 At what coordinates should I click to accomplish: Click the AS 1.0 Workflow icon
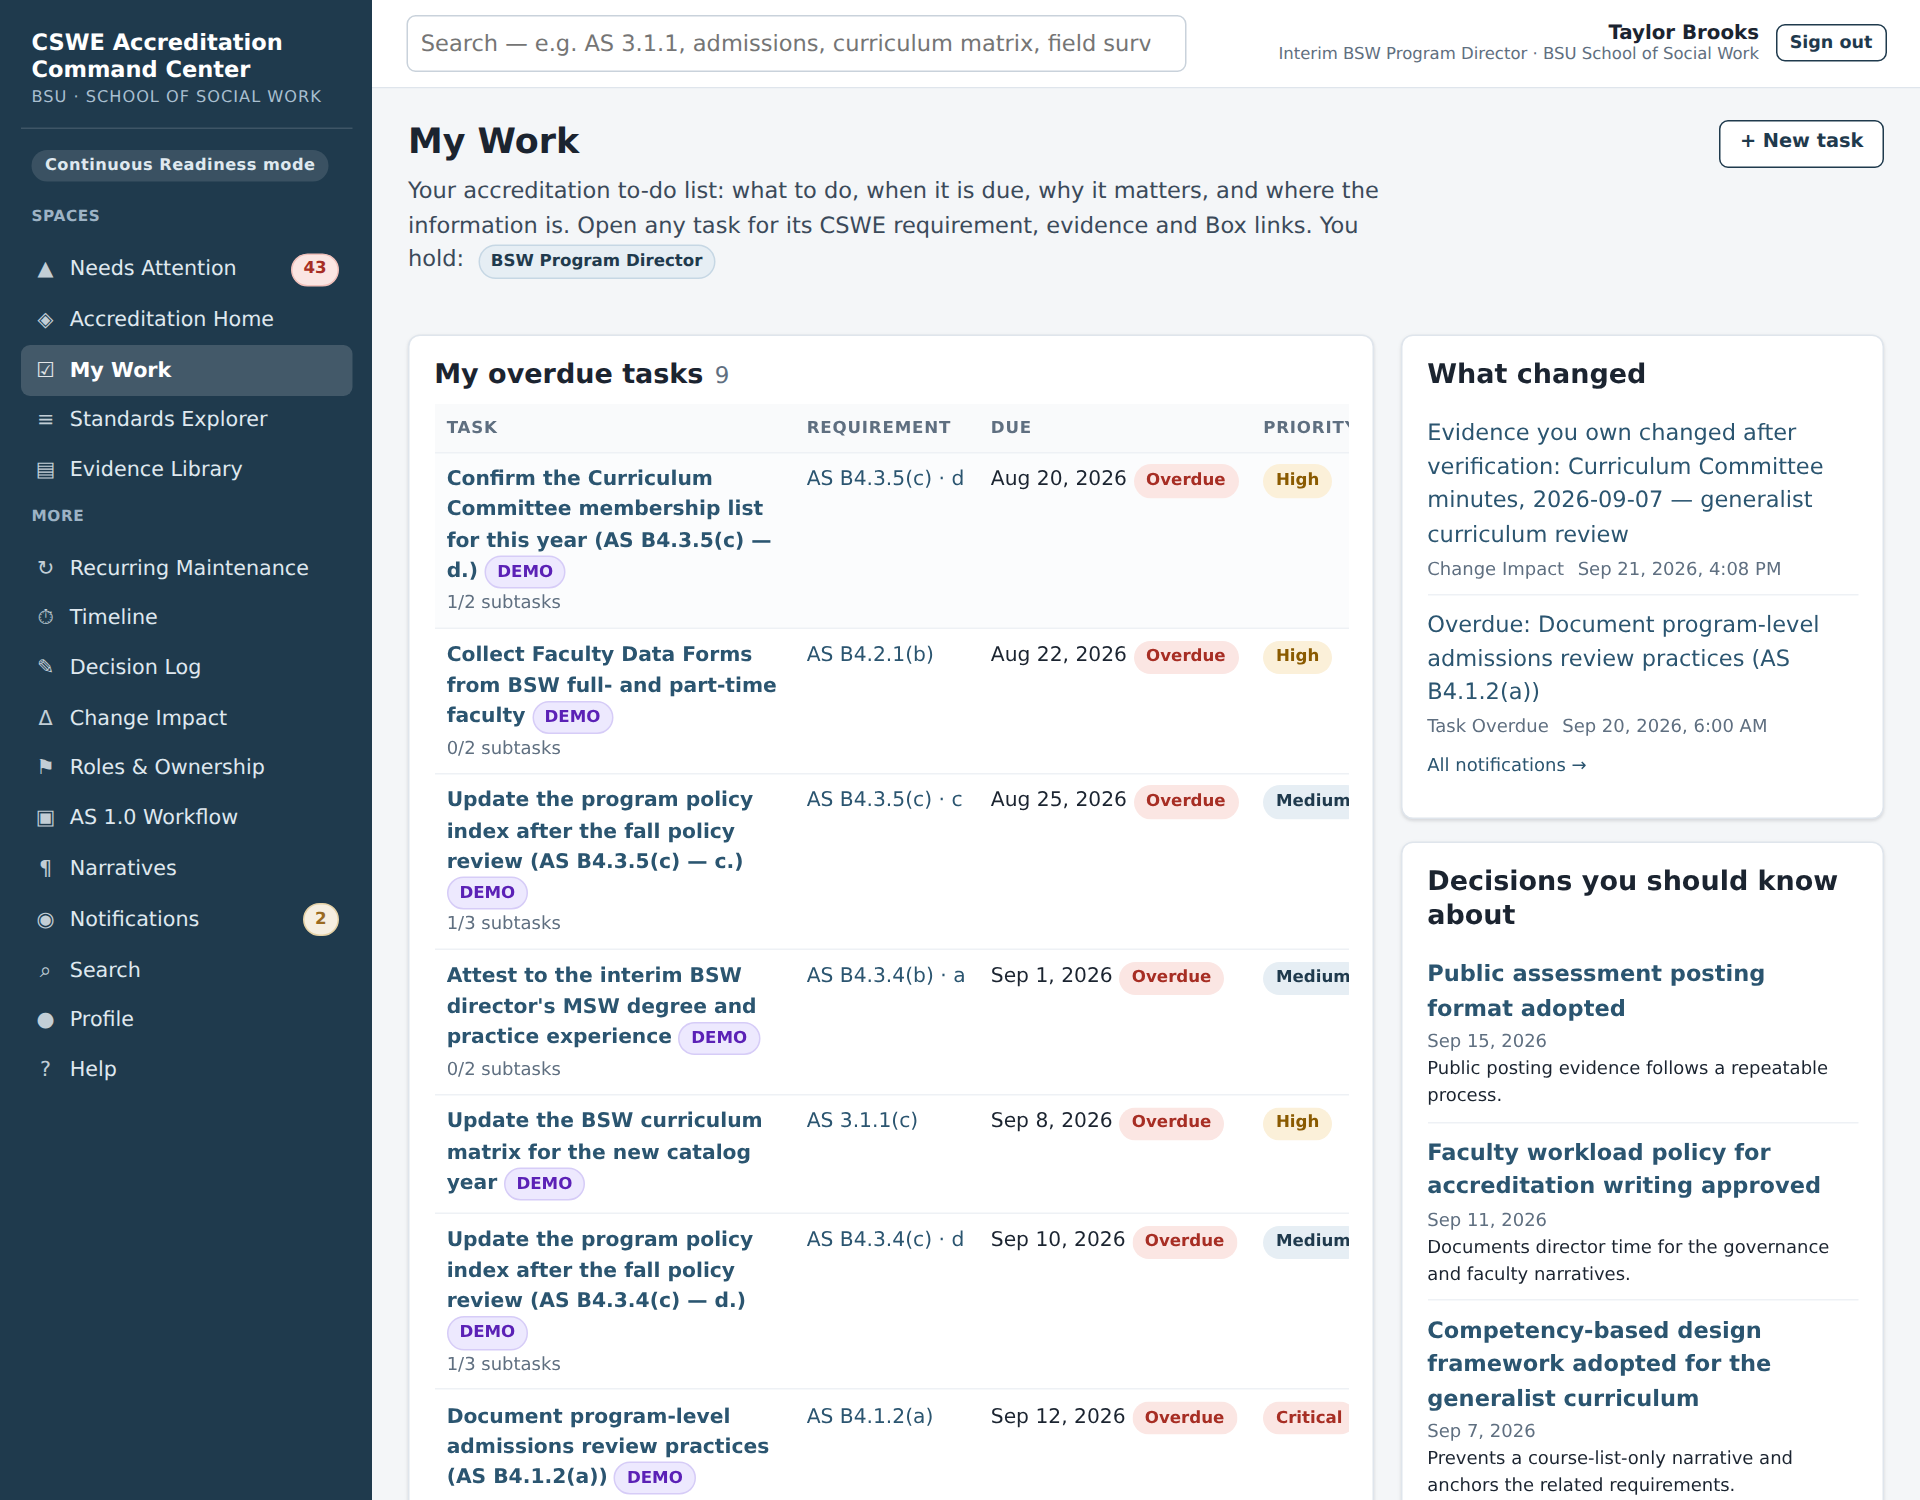click(45, 818)
